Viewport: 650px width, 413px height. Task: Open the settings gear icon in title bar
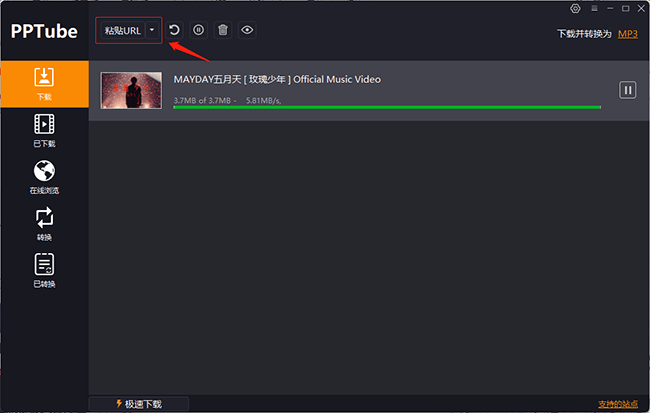point(575,8)
